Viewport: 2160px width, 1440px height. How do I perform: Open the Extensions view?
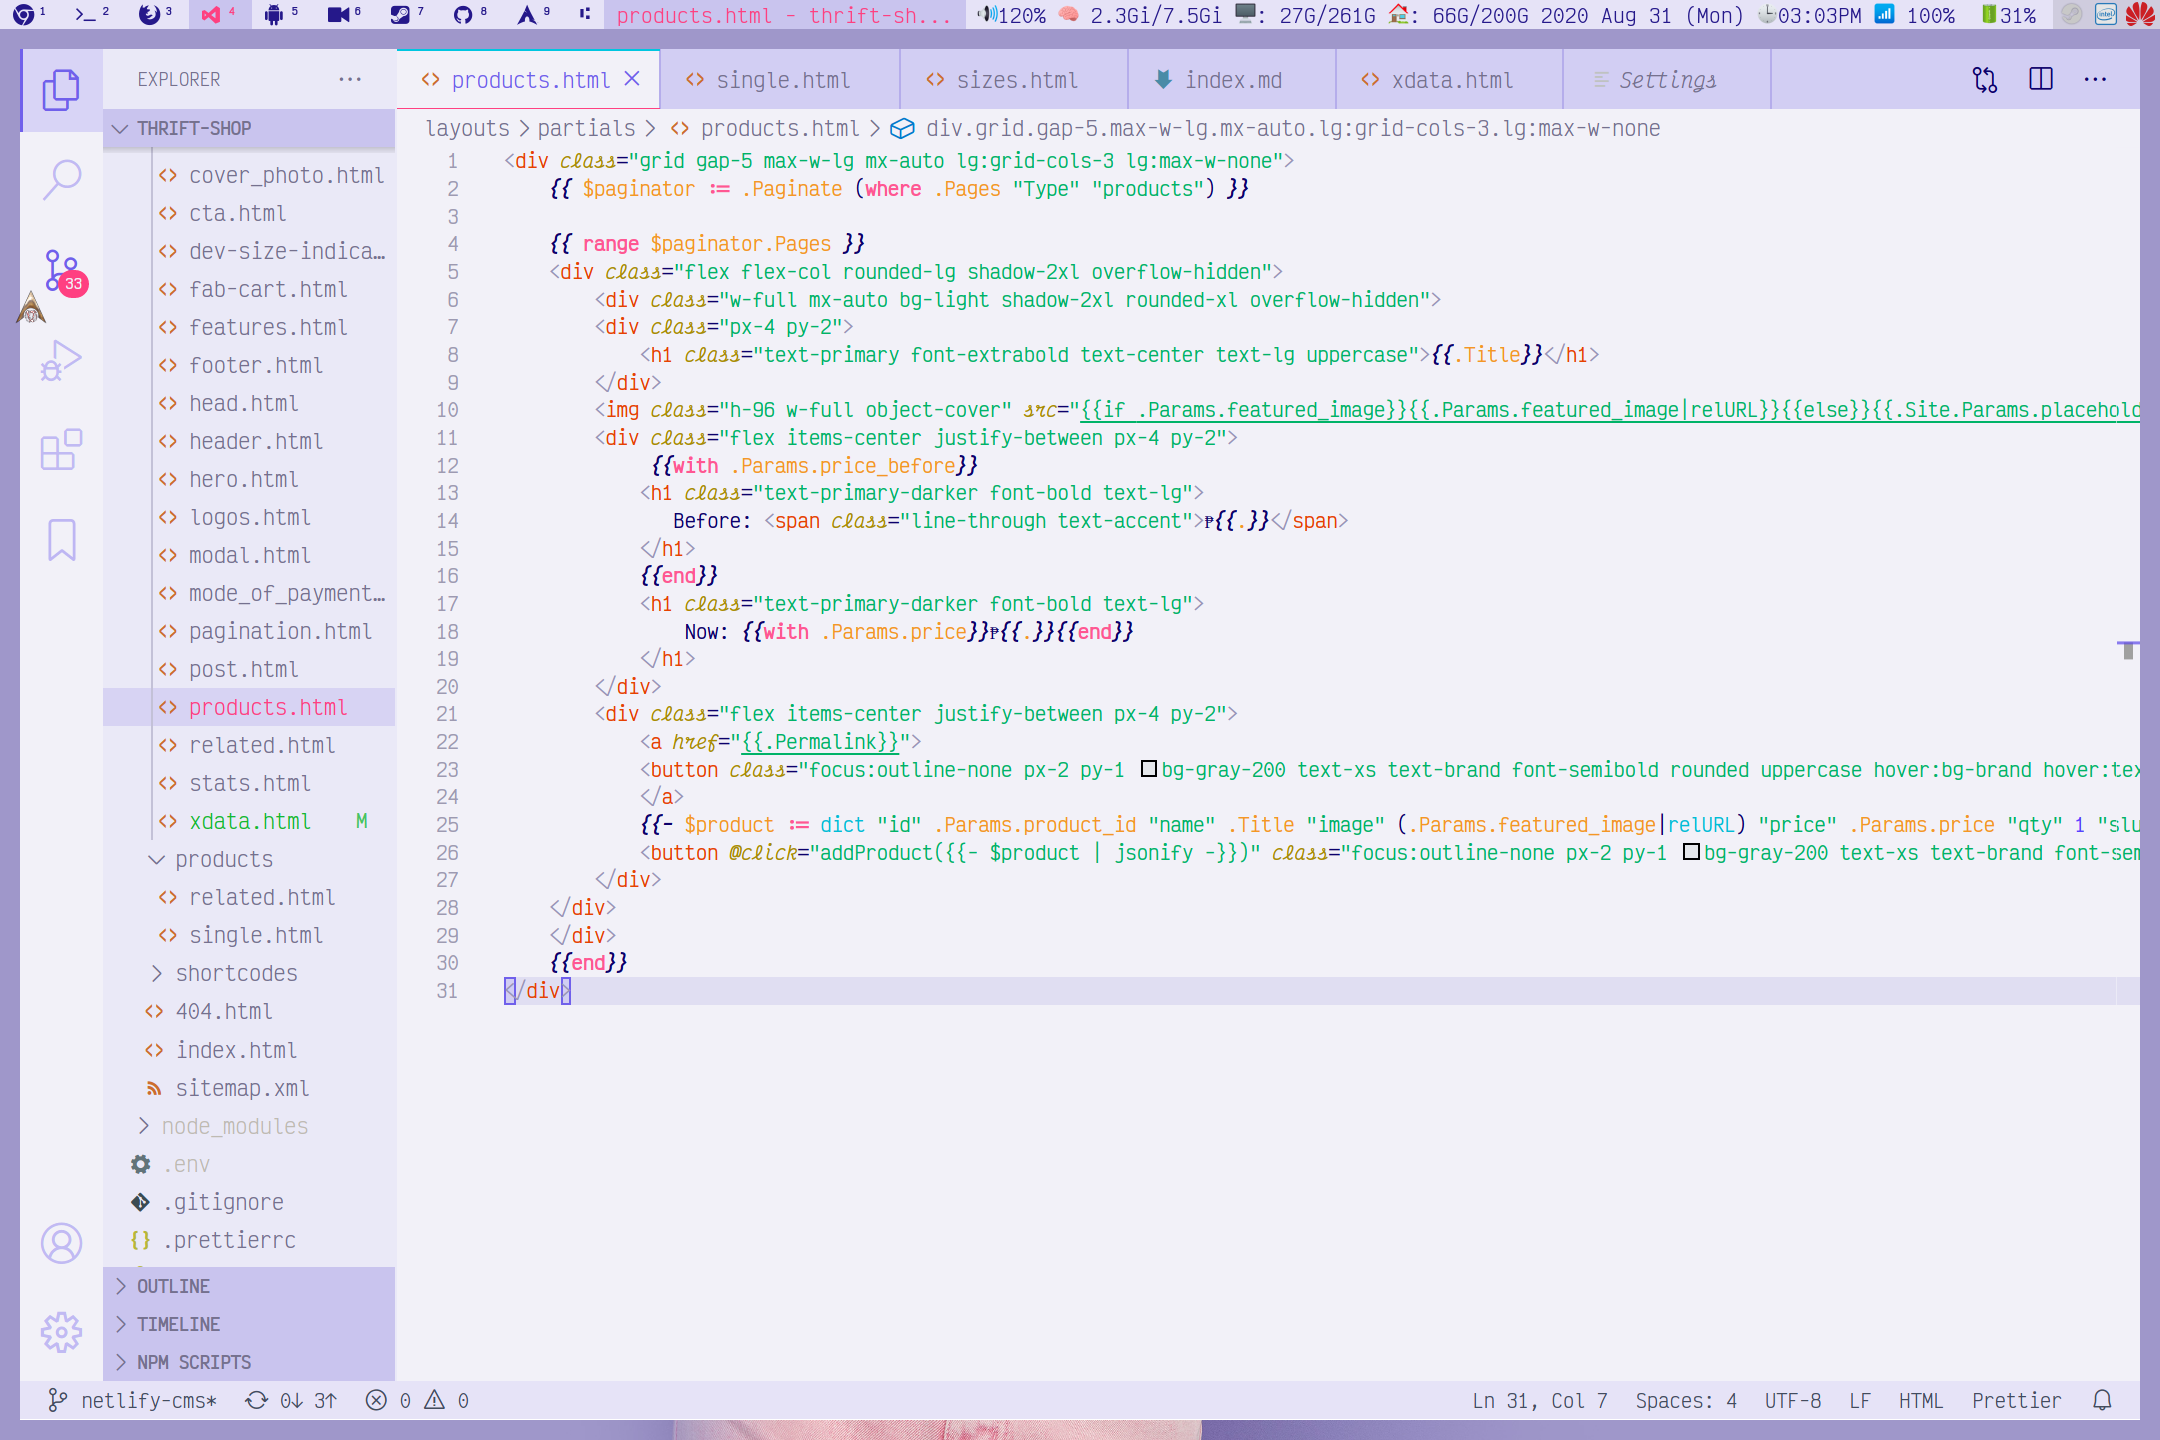pyautogui.click(x=62, y=450)
